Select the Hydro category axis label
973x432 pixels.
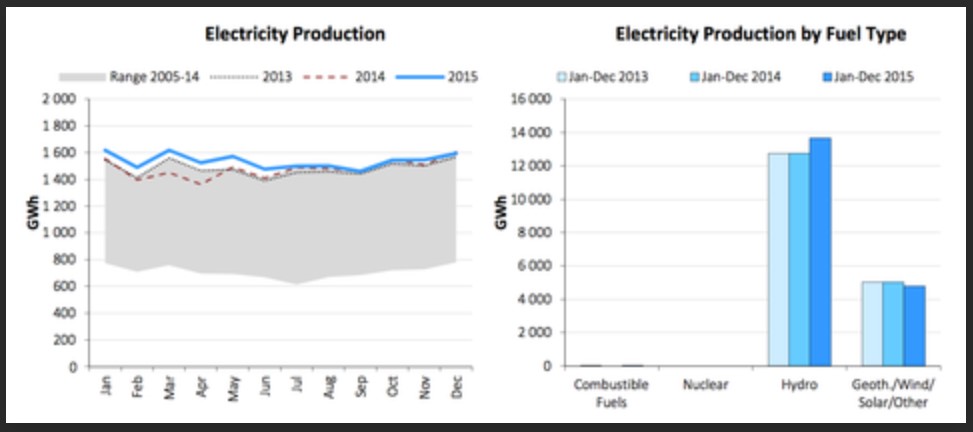799,384
